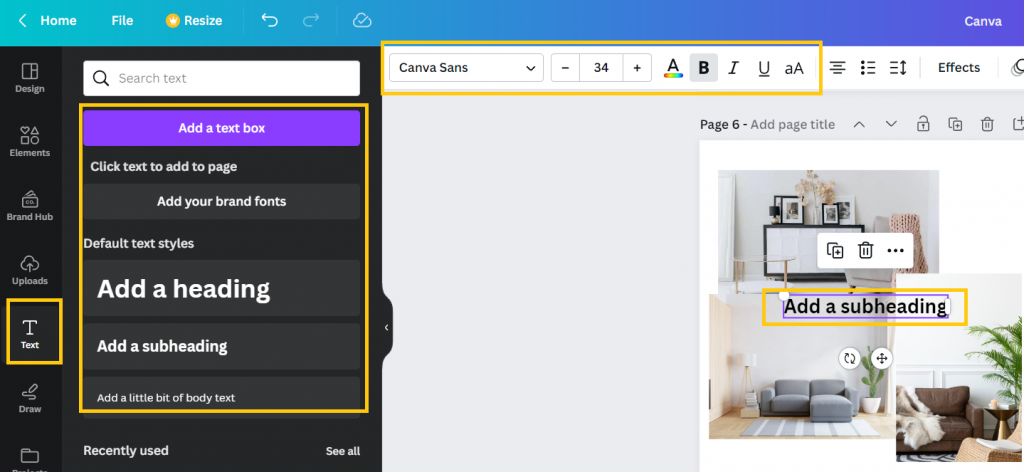Duplicate selected text via floating toolbar
Screen dimensions: 1024x472
coord(835,250)
